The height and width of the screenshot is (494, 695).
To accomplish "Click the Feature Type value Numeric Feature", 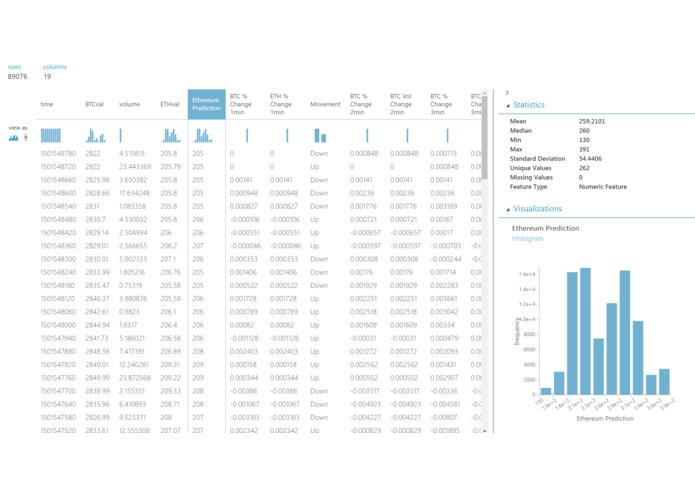I will [x=603, y=187].
